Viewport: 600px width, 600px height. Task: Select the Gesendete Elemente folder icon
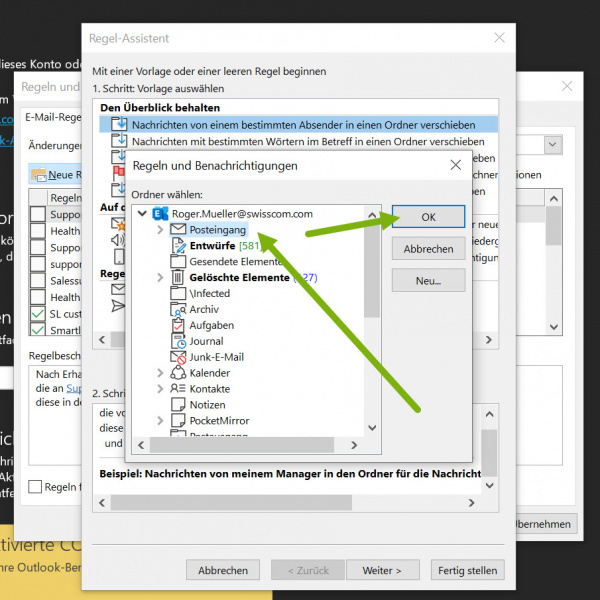pos(178,261)
